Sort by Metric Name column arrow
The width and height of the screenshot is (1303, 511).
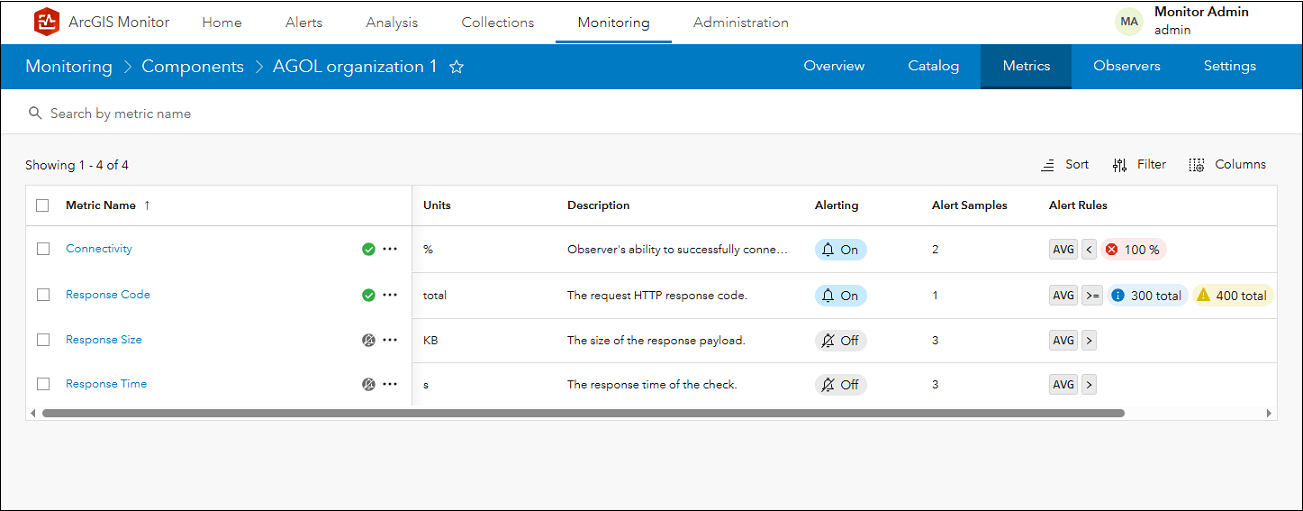147,206
